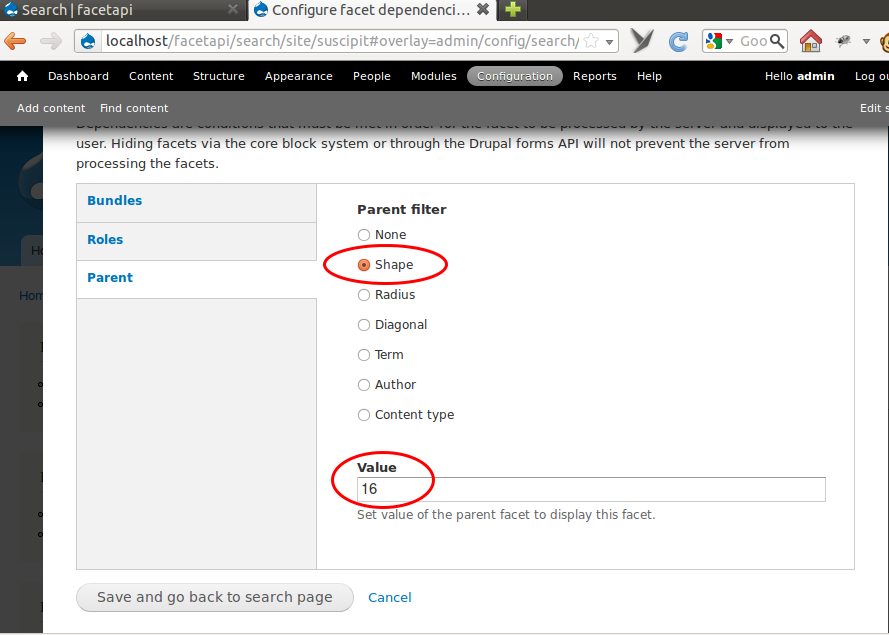Click the browser forward arrow button
The width and height of the screenshot is (889, 635).
51,41
